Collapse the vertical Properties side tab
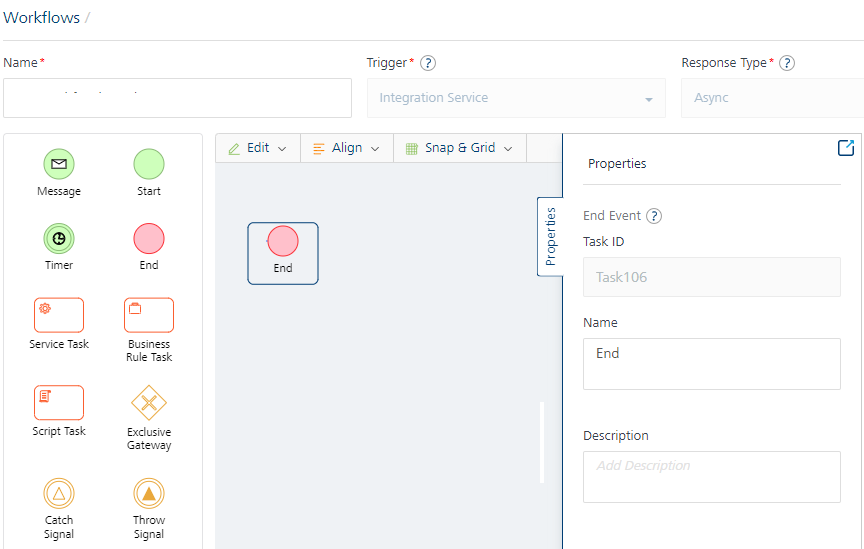 tap(550, 236)
